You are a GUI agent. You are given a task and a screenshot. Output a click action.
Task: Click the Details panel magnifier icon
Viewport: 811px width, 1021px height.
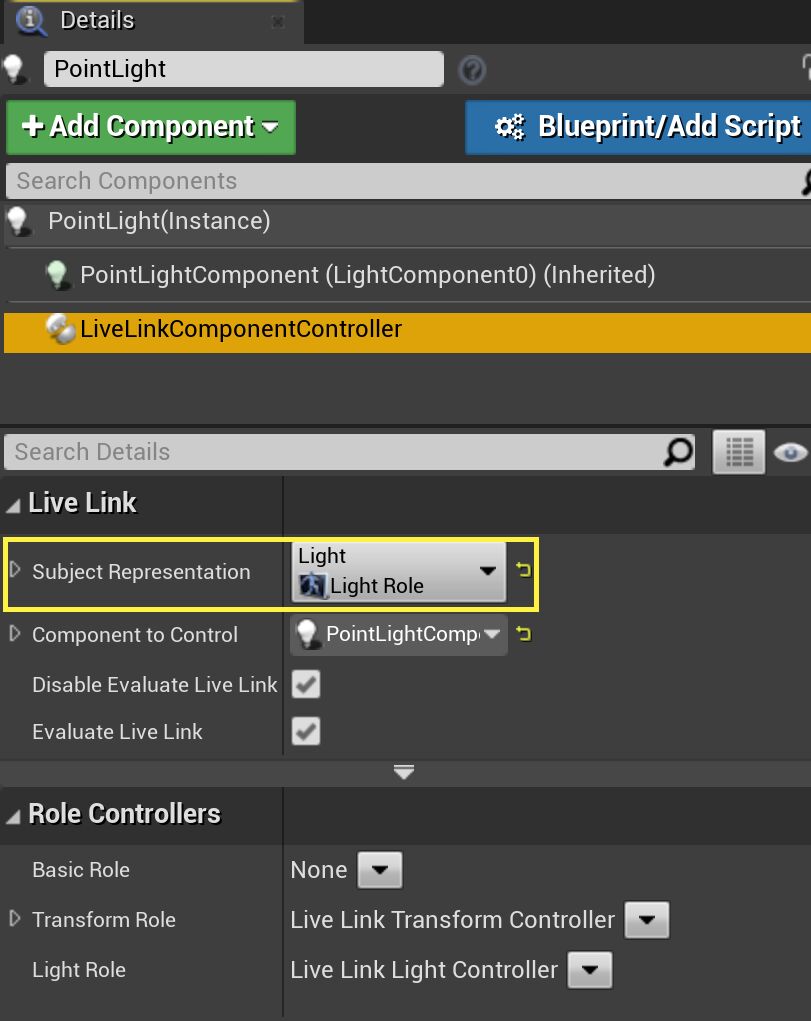pos(31,20)
